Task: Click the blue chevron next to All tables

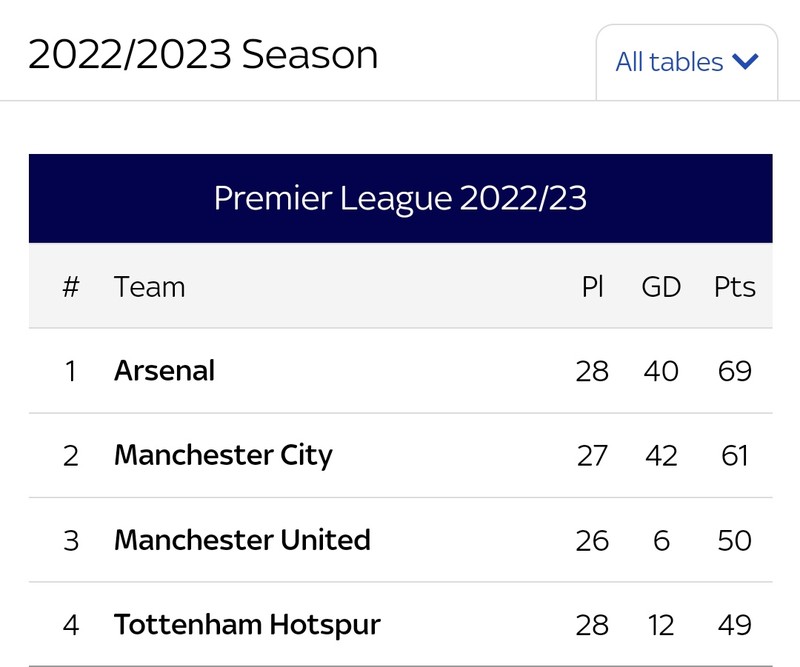Action: point(745,62)
